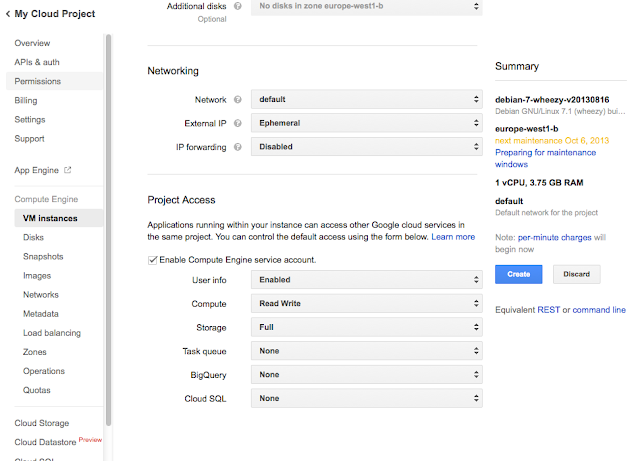This screenshot has height=461, width=640.
Task: Open the Preparing for maintenance windows link
Action: click(x=545, y=158)
